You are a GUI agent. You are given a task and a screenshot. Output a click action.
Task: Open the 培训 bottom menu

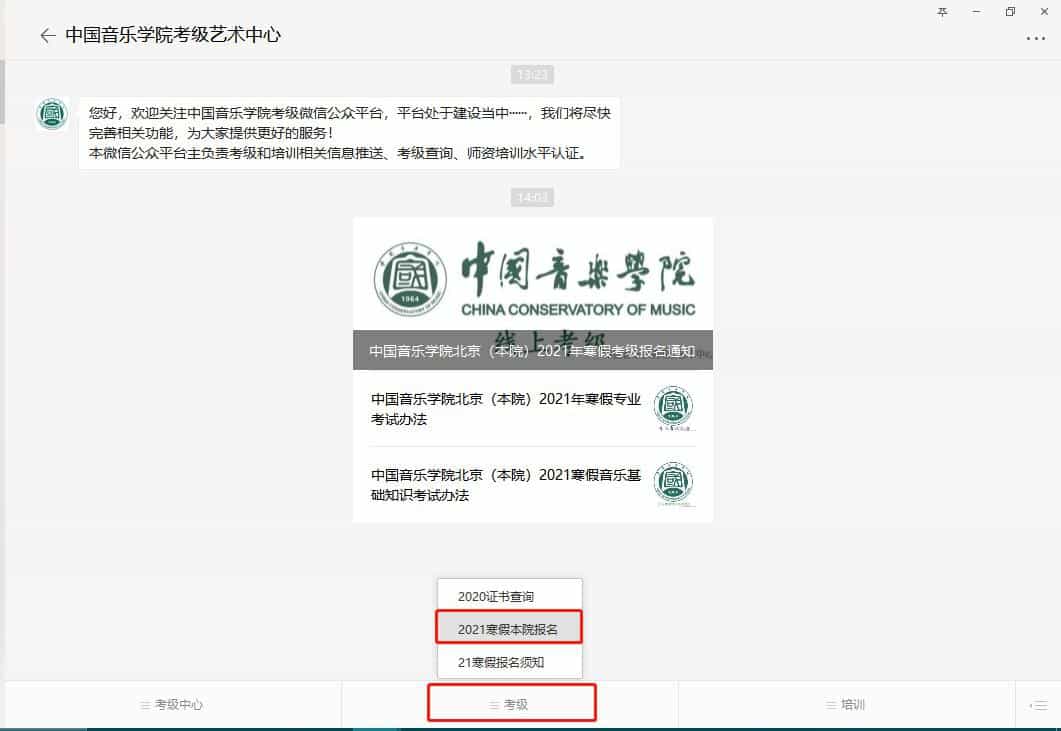click(846, 705)
